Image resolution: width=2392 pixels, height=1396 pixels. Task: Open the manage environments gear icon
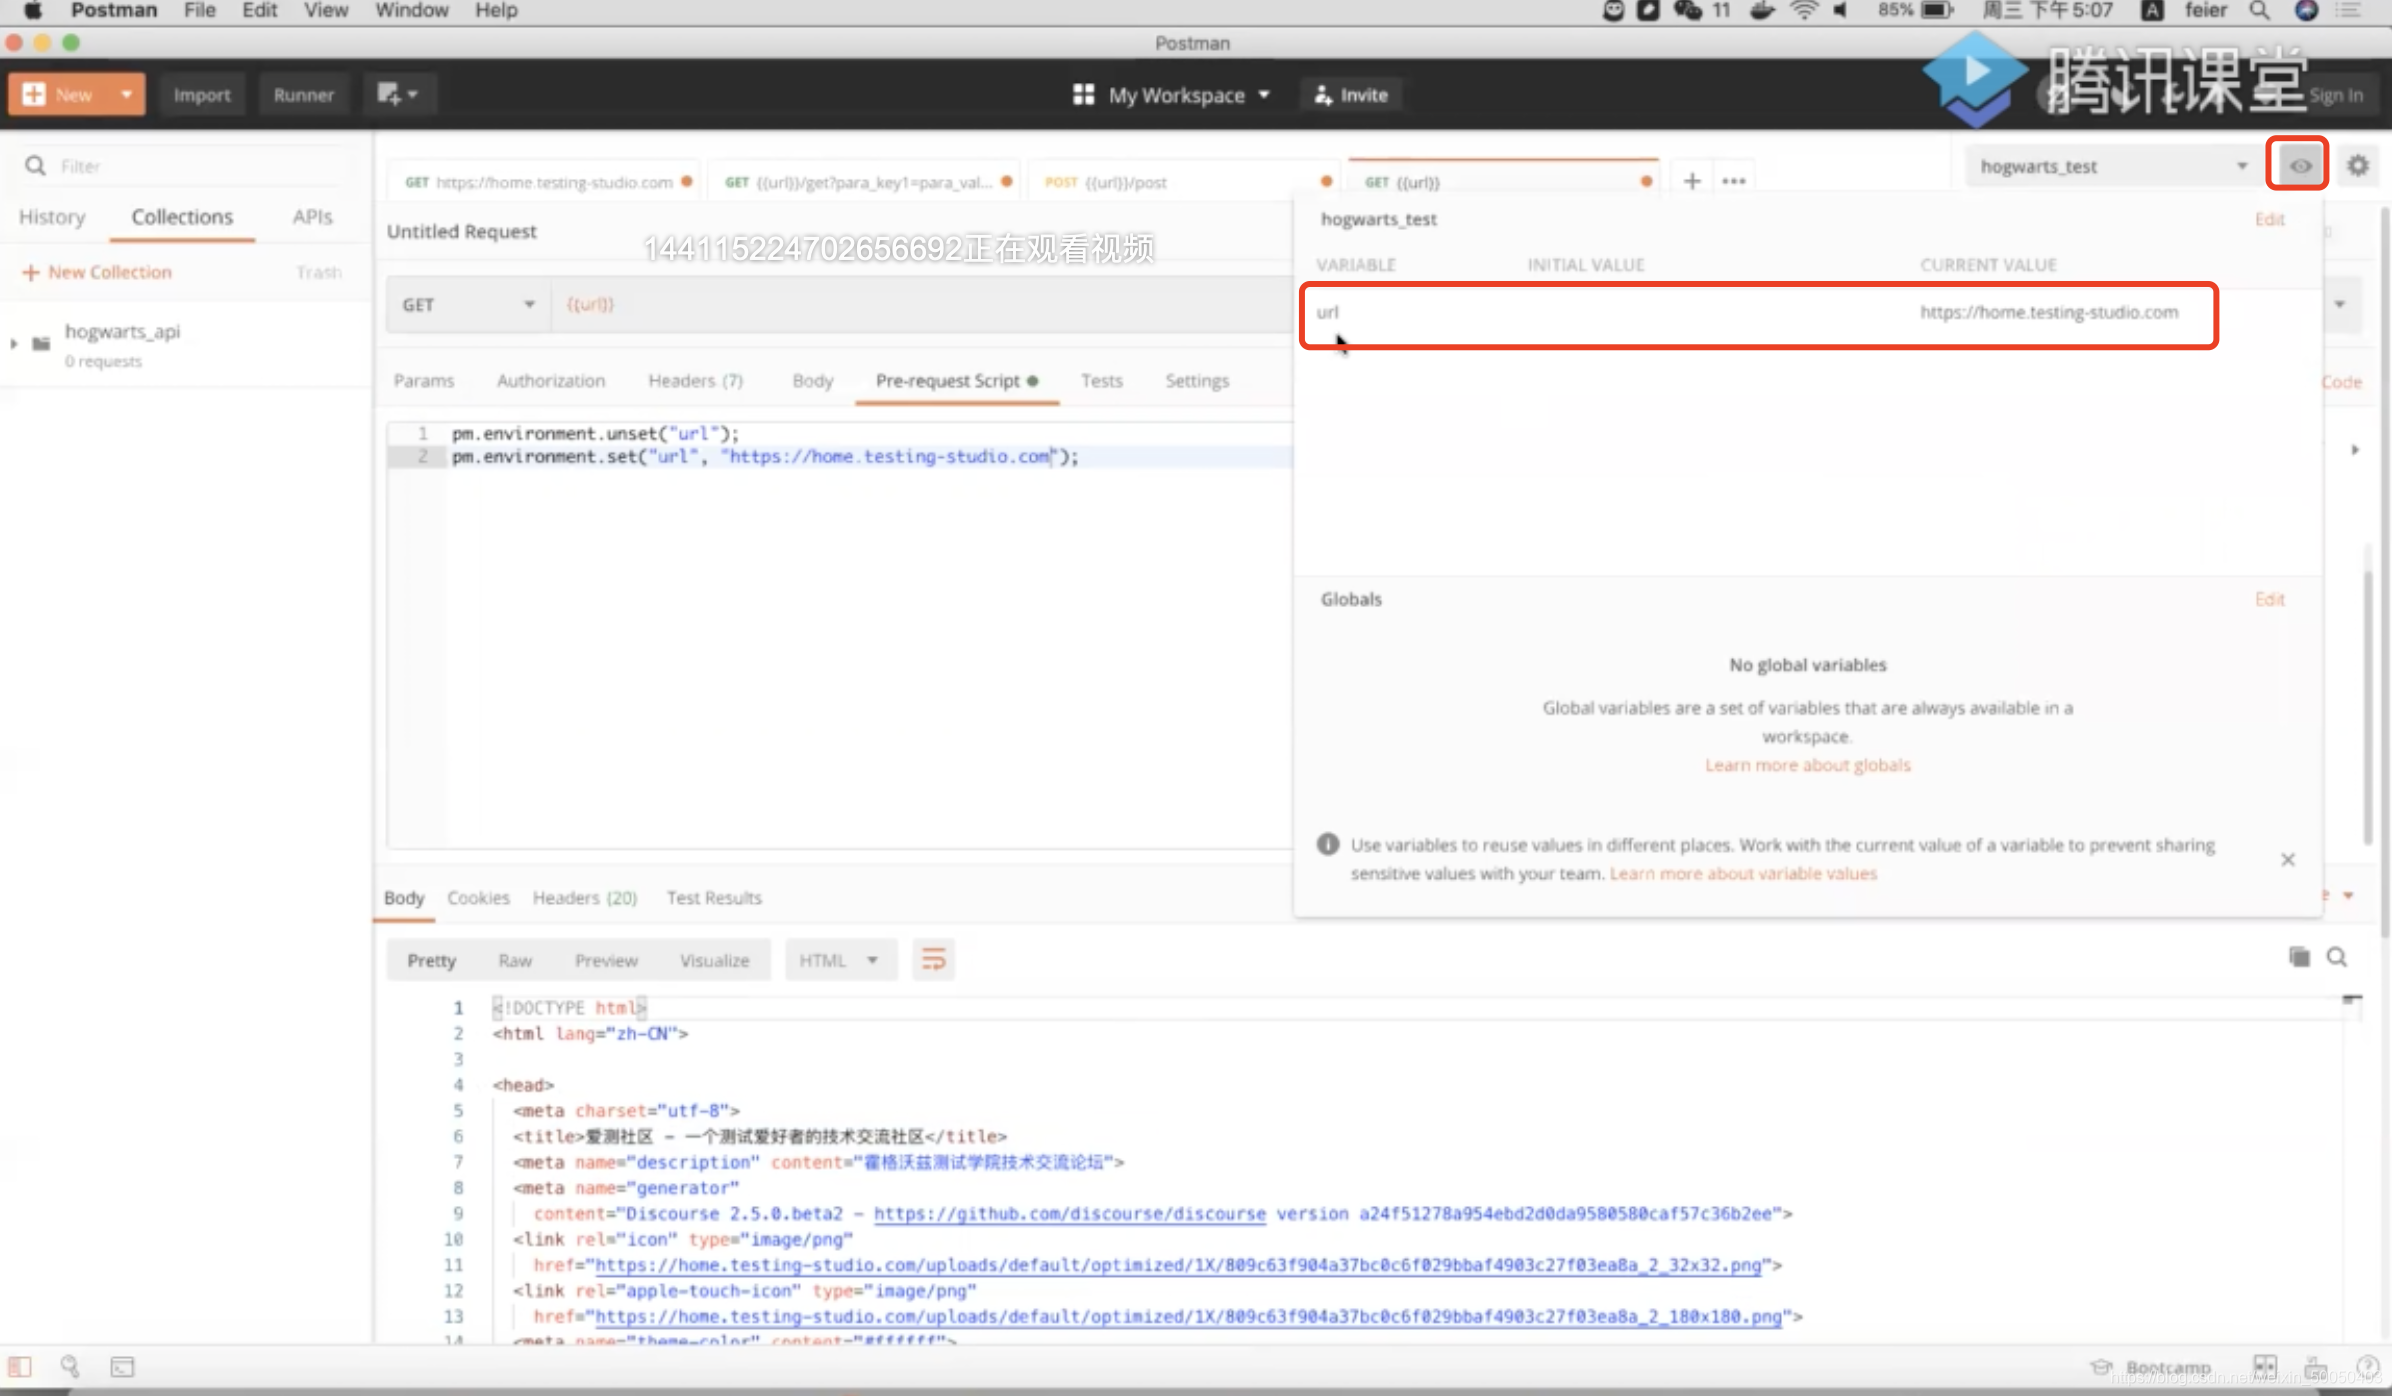[x=2358, y=165]
